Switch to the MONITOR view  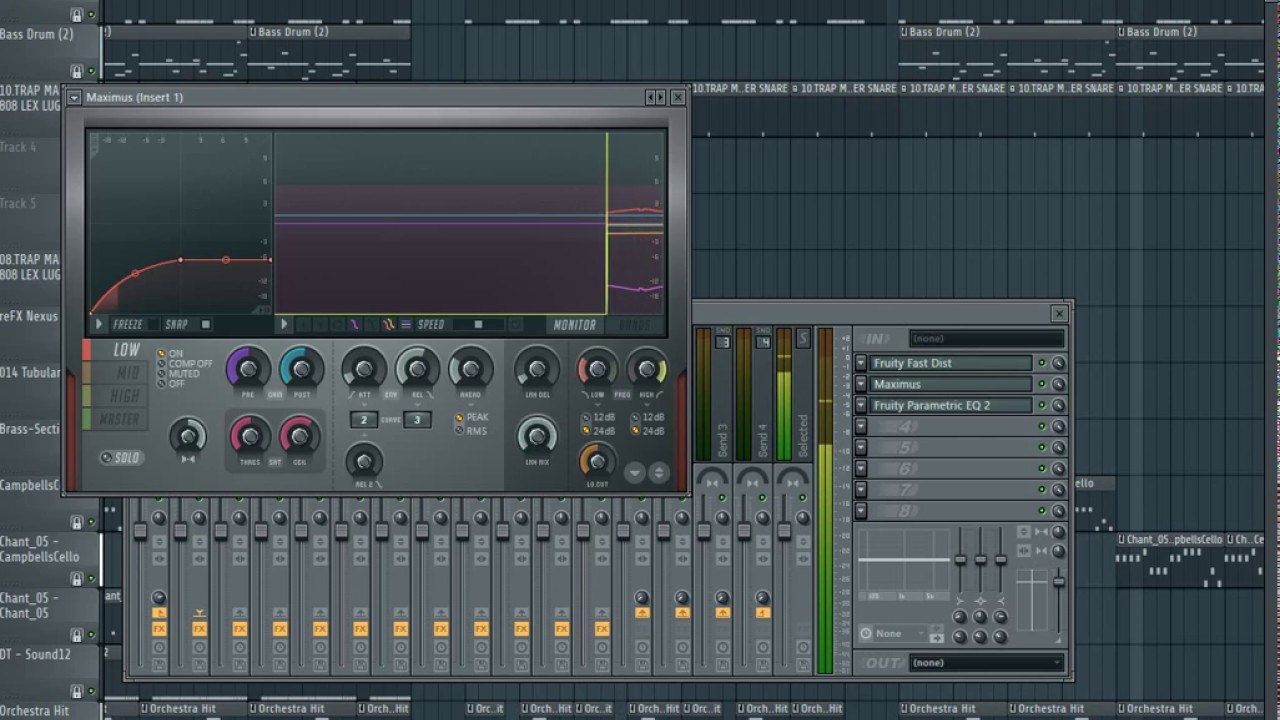[574, 324]
